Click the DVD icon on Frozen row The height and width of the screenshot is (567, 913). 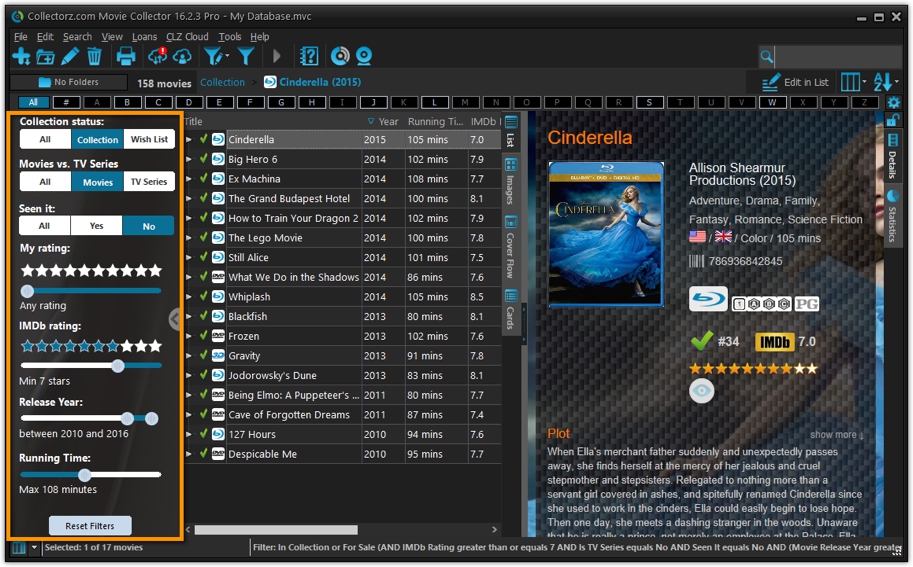pos(218,336)
